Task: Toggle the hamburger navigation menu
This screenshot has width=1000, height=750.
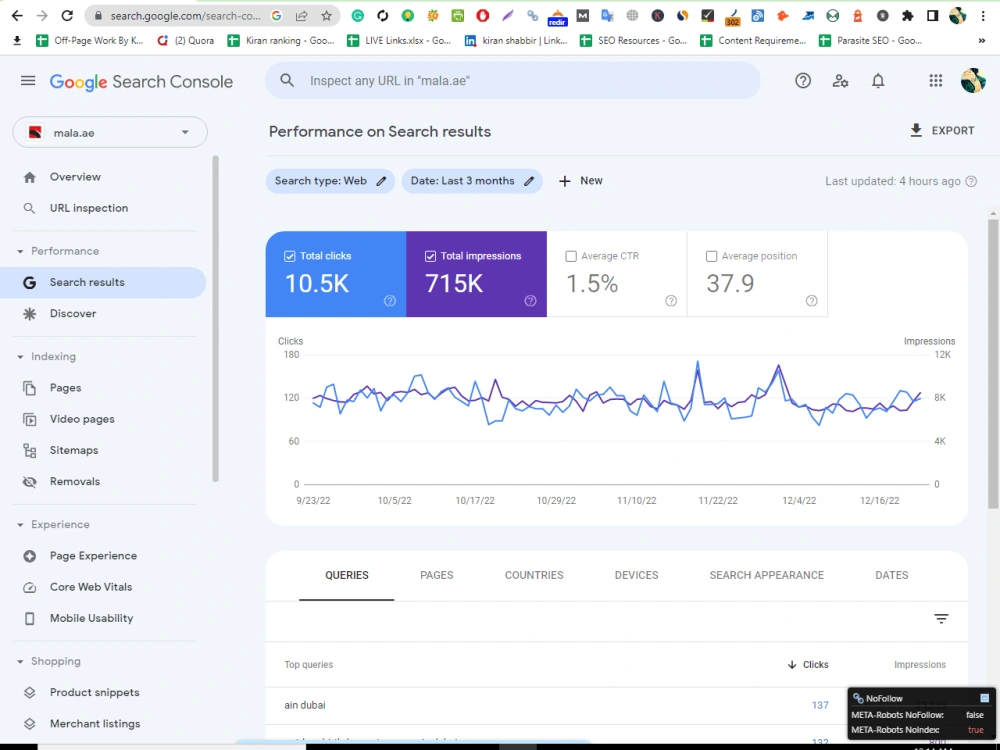Action: [28, 81]
